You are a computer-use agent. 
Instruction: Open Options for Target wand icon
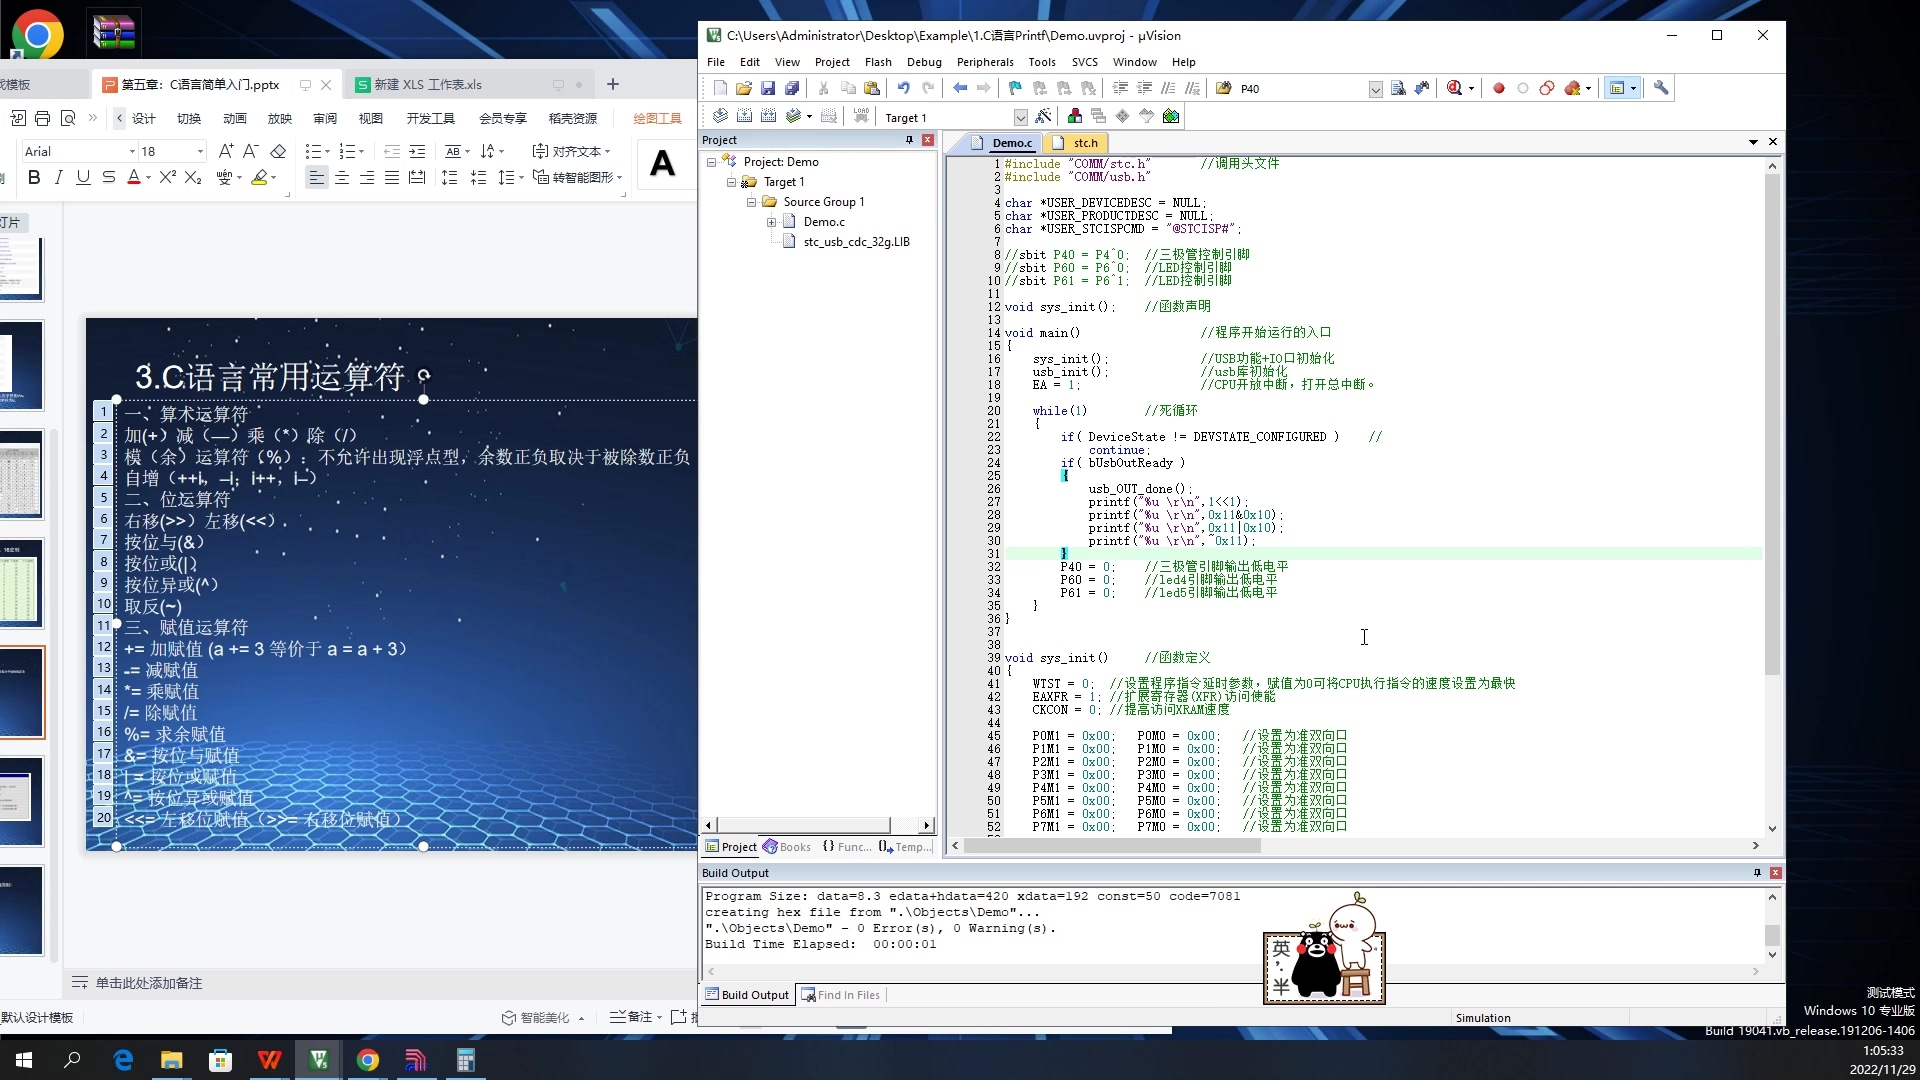[1043, 116]
